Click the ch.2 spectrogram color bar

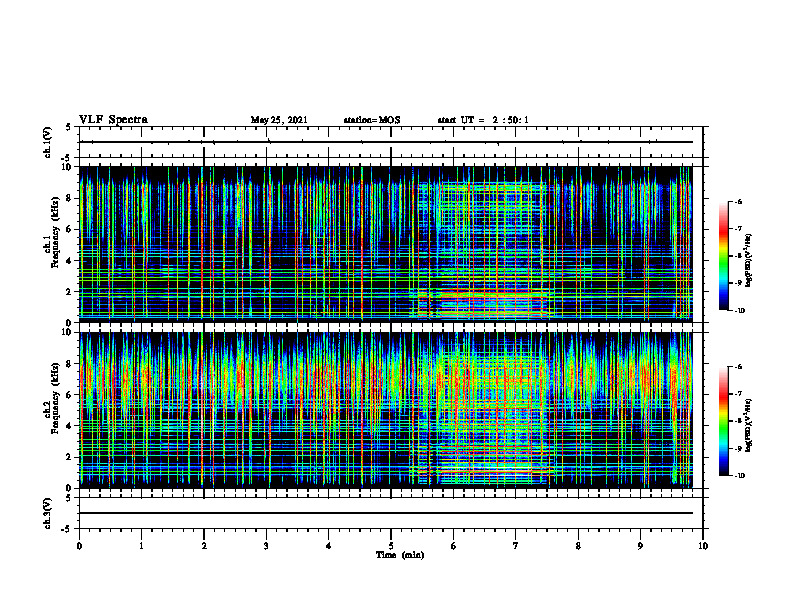coord(724,421)
